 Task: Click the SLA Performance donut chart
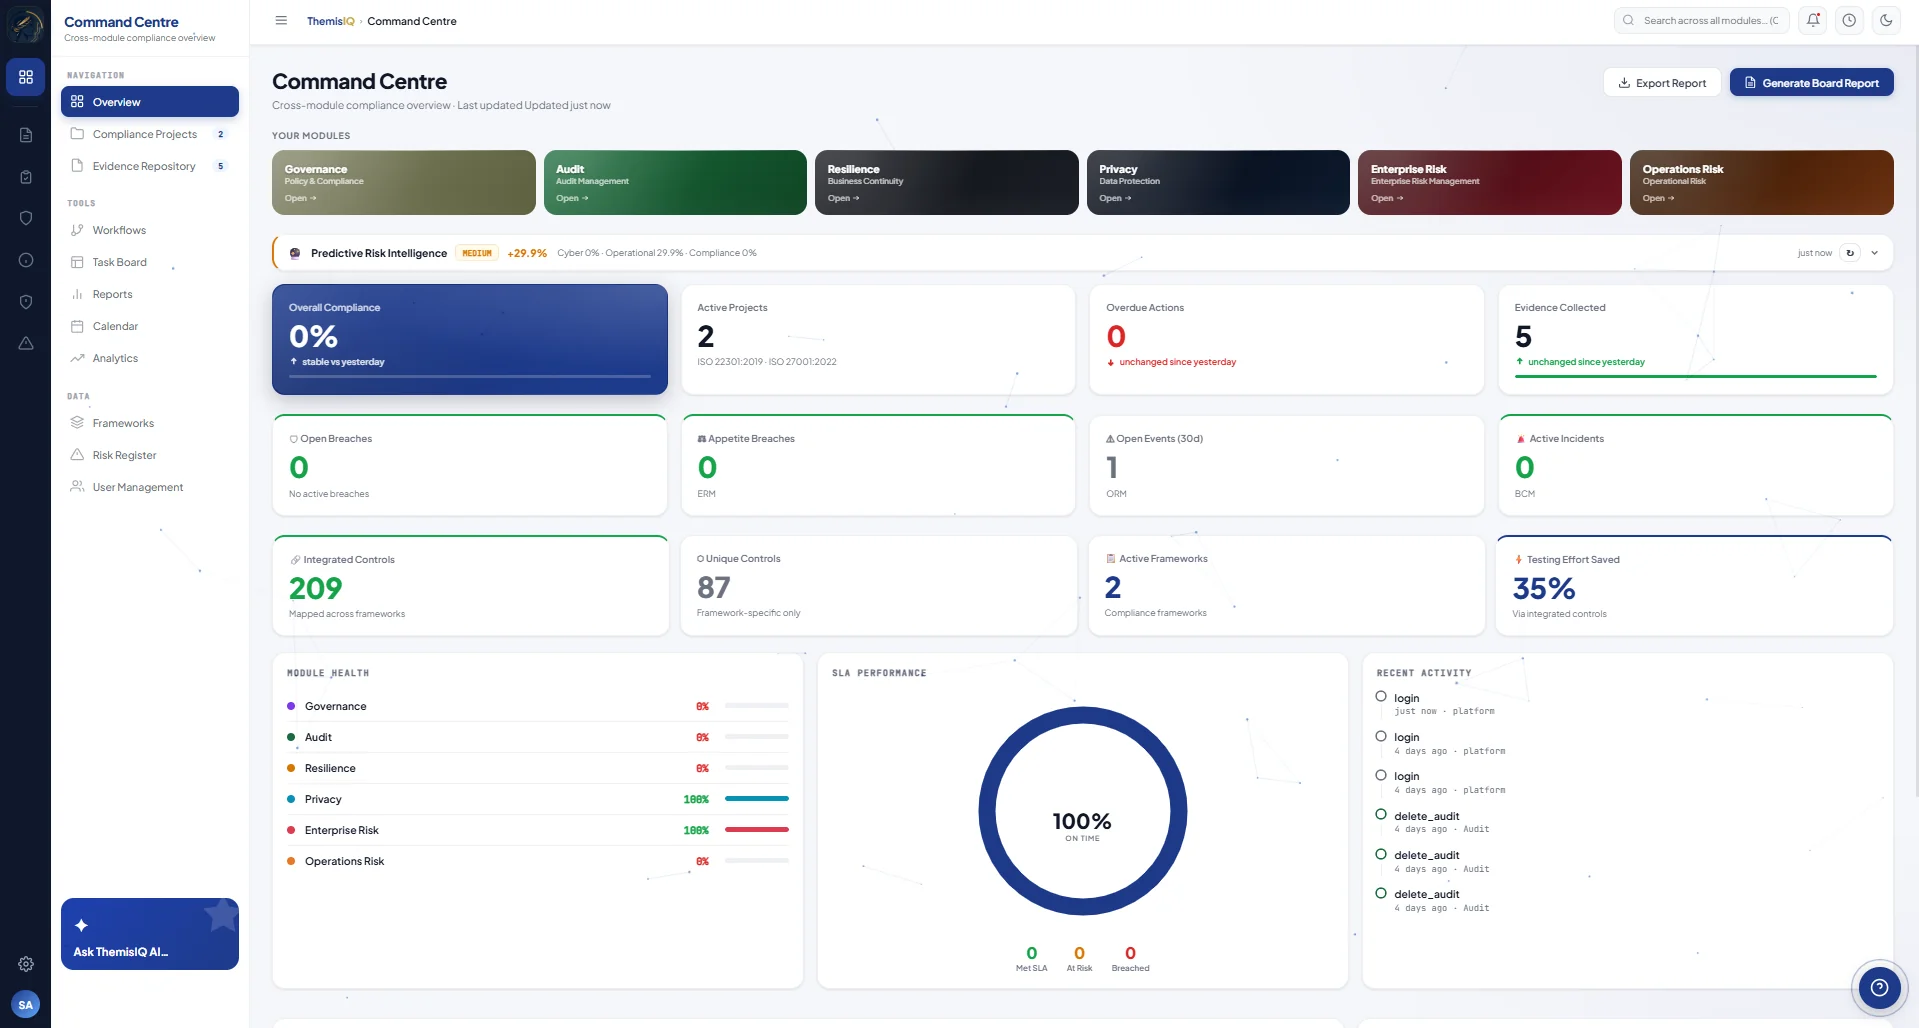[x=1083, y=811]
